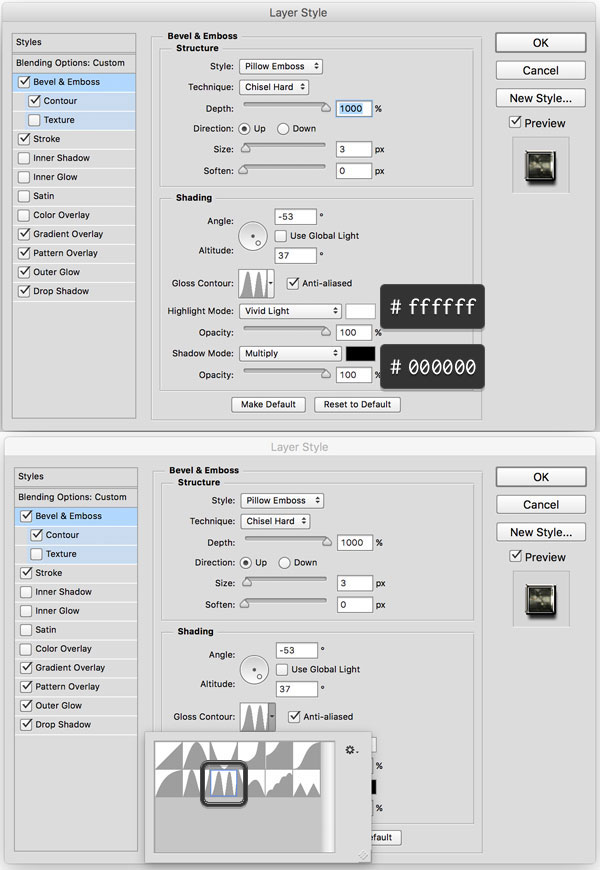Screen dimensions: 600x870
Task: Open the Highlight Mode Vivid Light dropdown
Action: coord(290,311)
